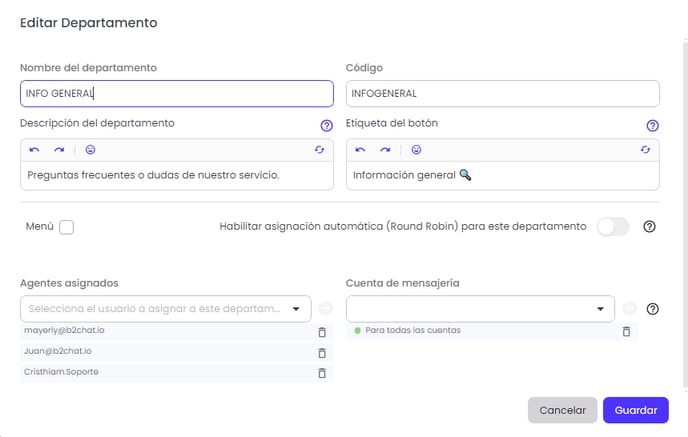Open emoji picker for Etiqueta del botón

point(416,150)
